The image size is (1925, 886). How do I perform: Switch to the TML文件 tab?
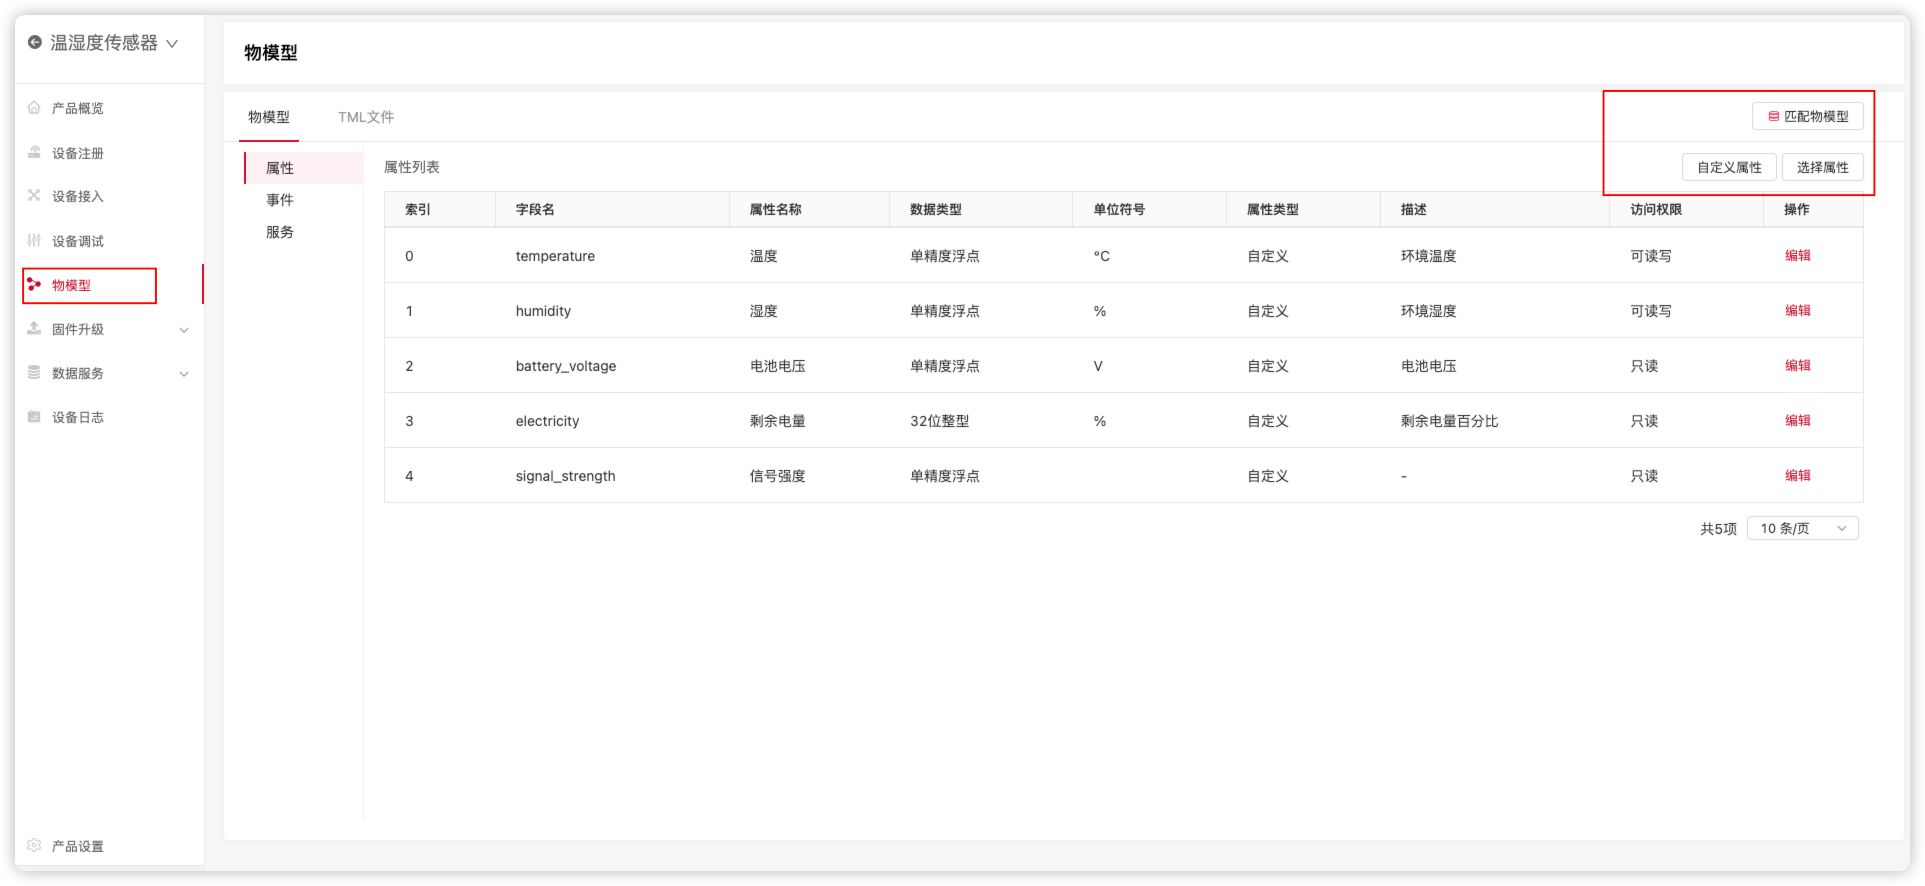(x=366, y=117)
